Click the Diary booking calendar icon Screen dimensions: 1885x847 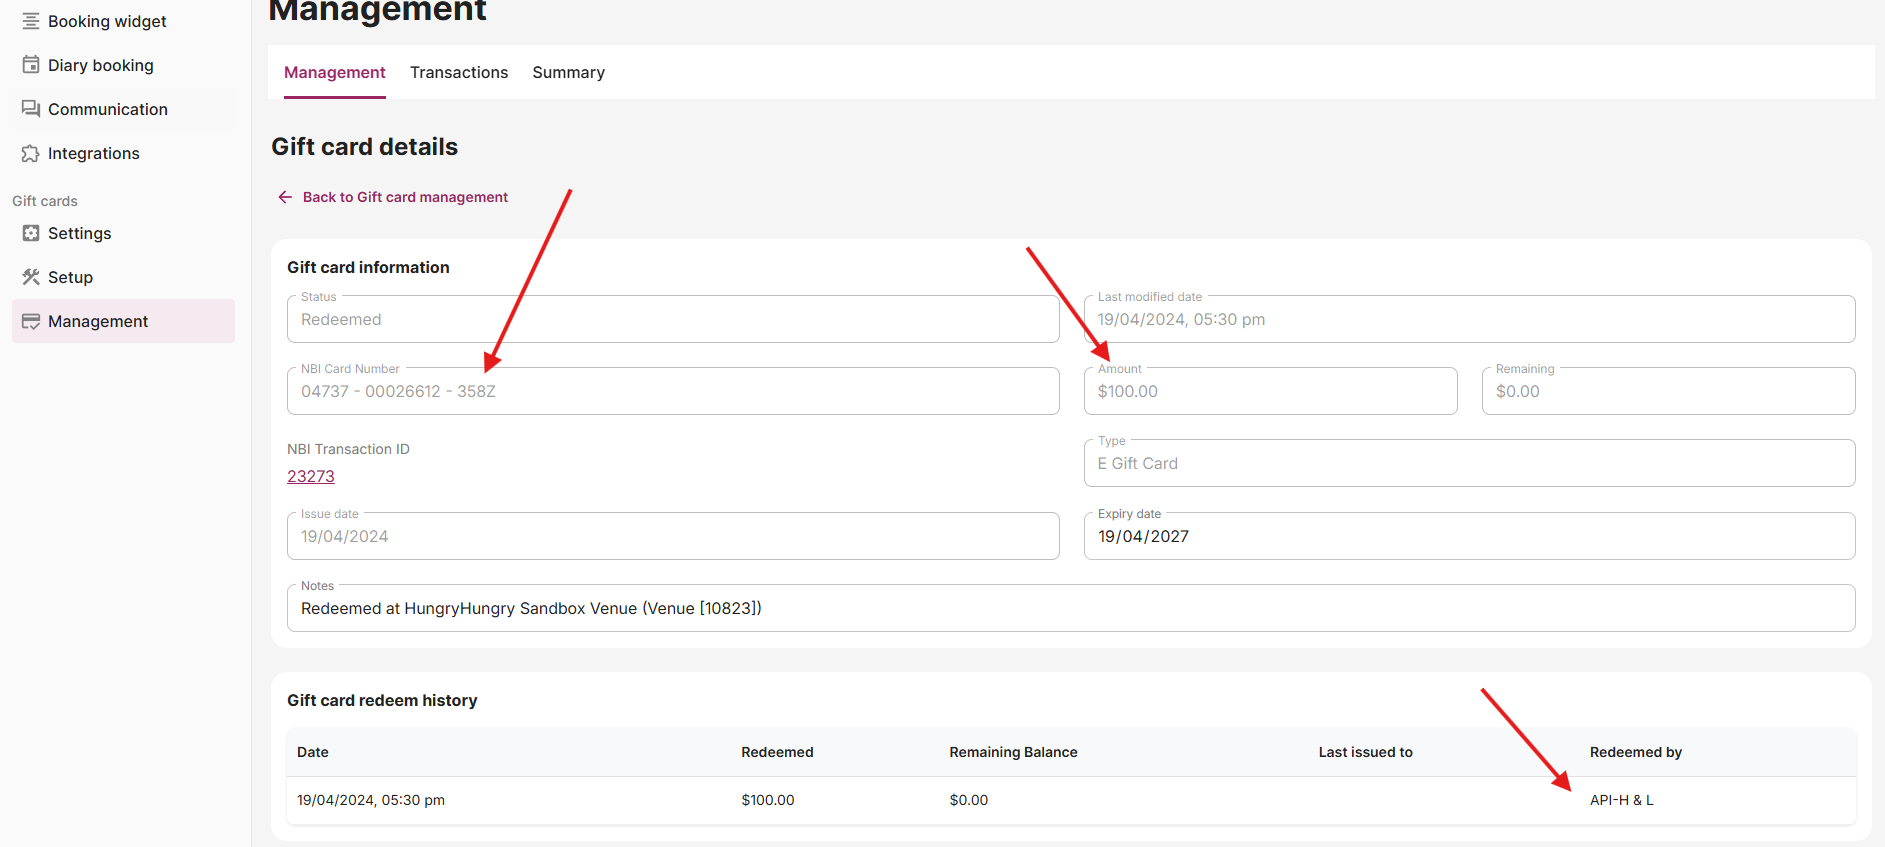point(31,65)
